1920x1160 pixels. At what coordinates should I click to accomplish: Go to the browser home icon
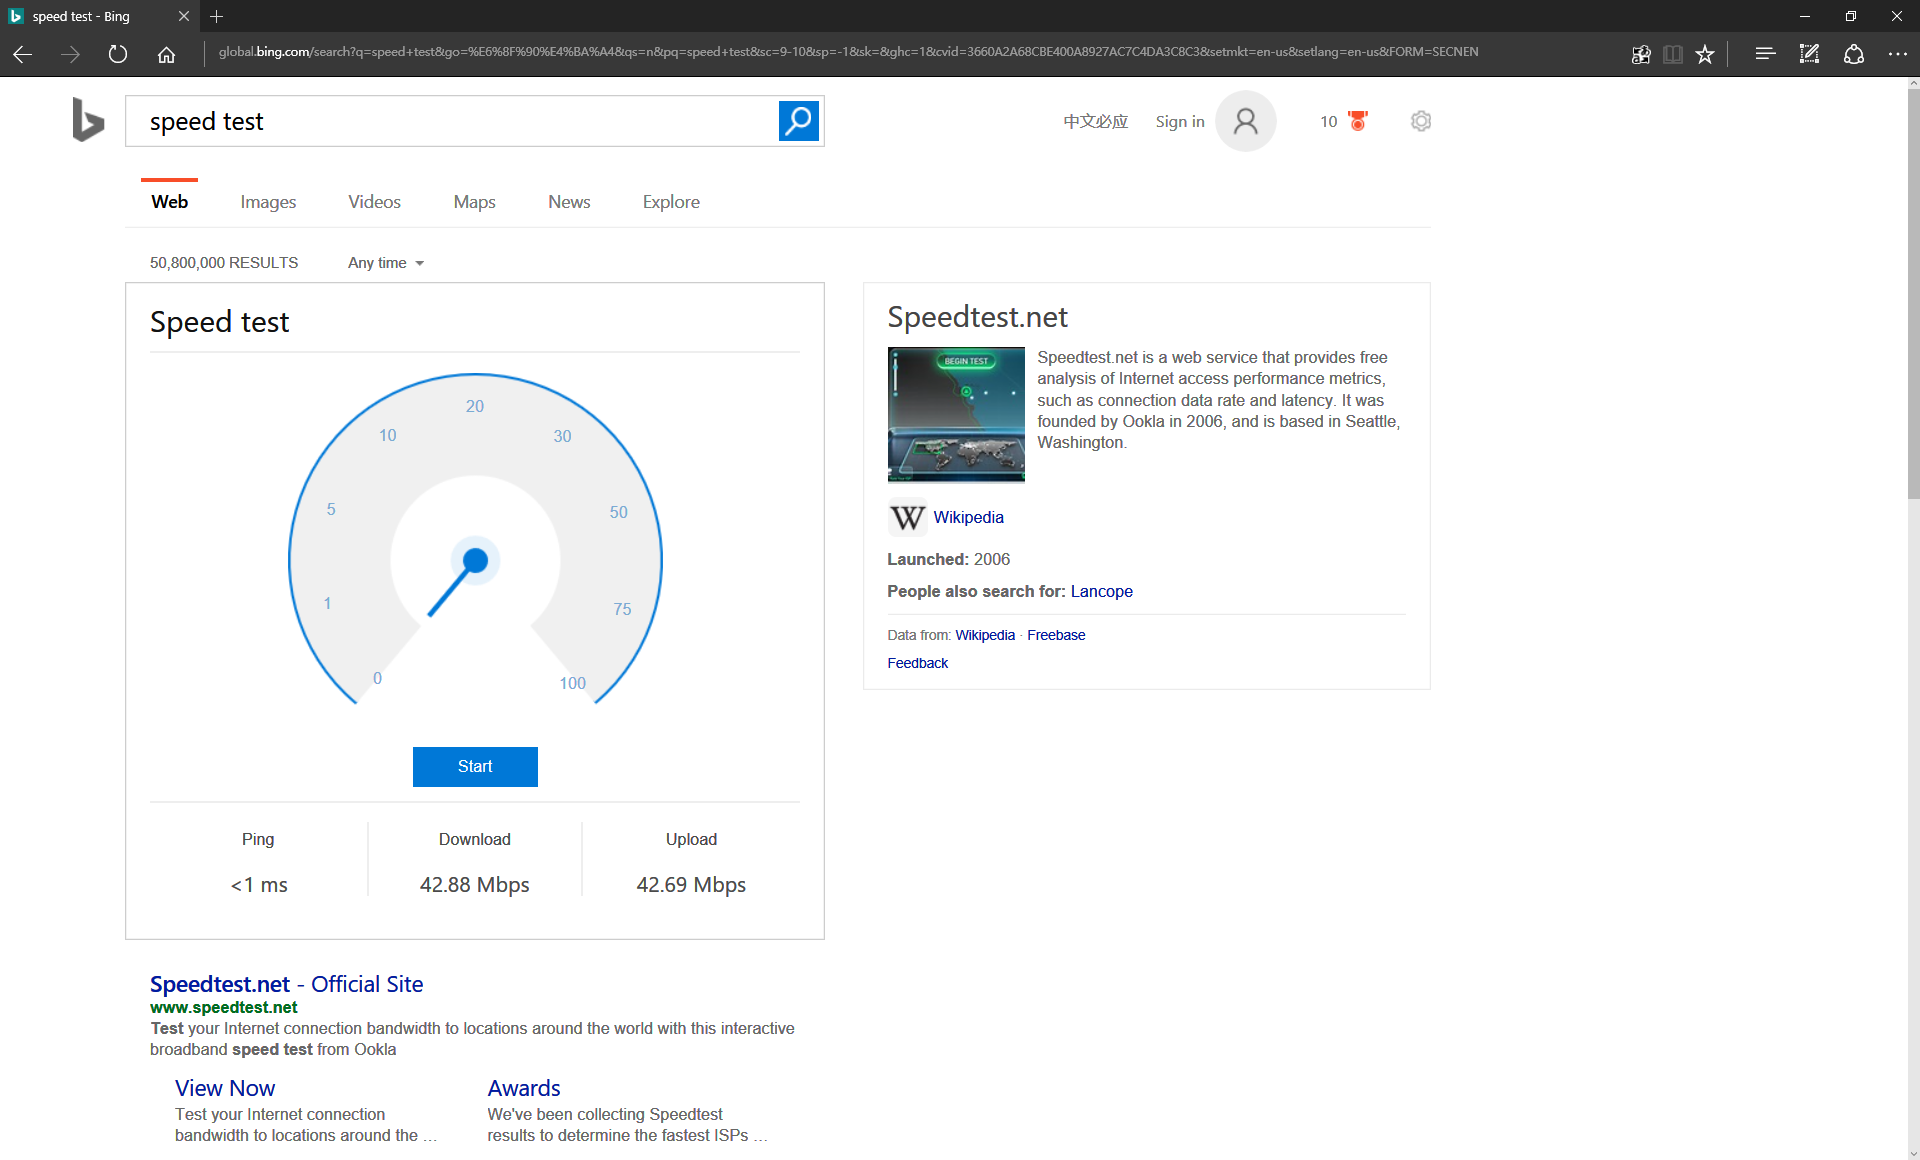pyautogui.click(x=166, y=54)
